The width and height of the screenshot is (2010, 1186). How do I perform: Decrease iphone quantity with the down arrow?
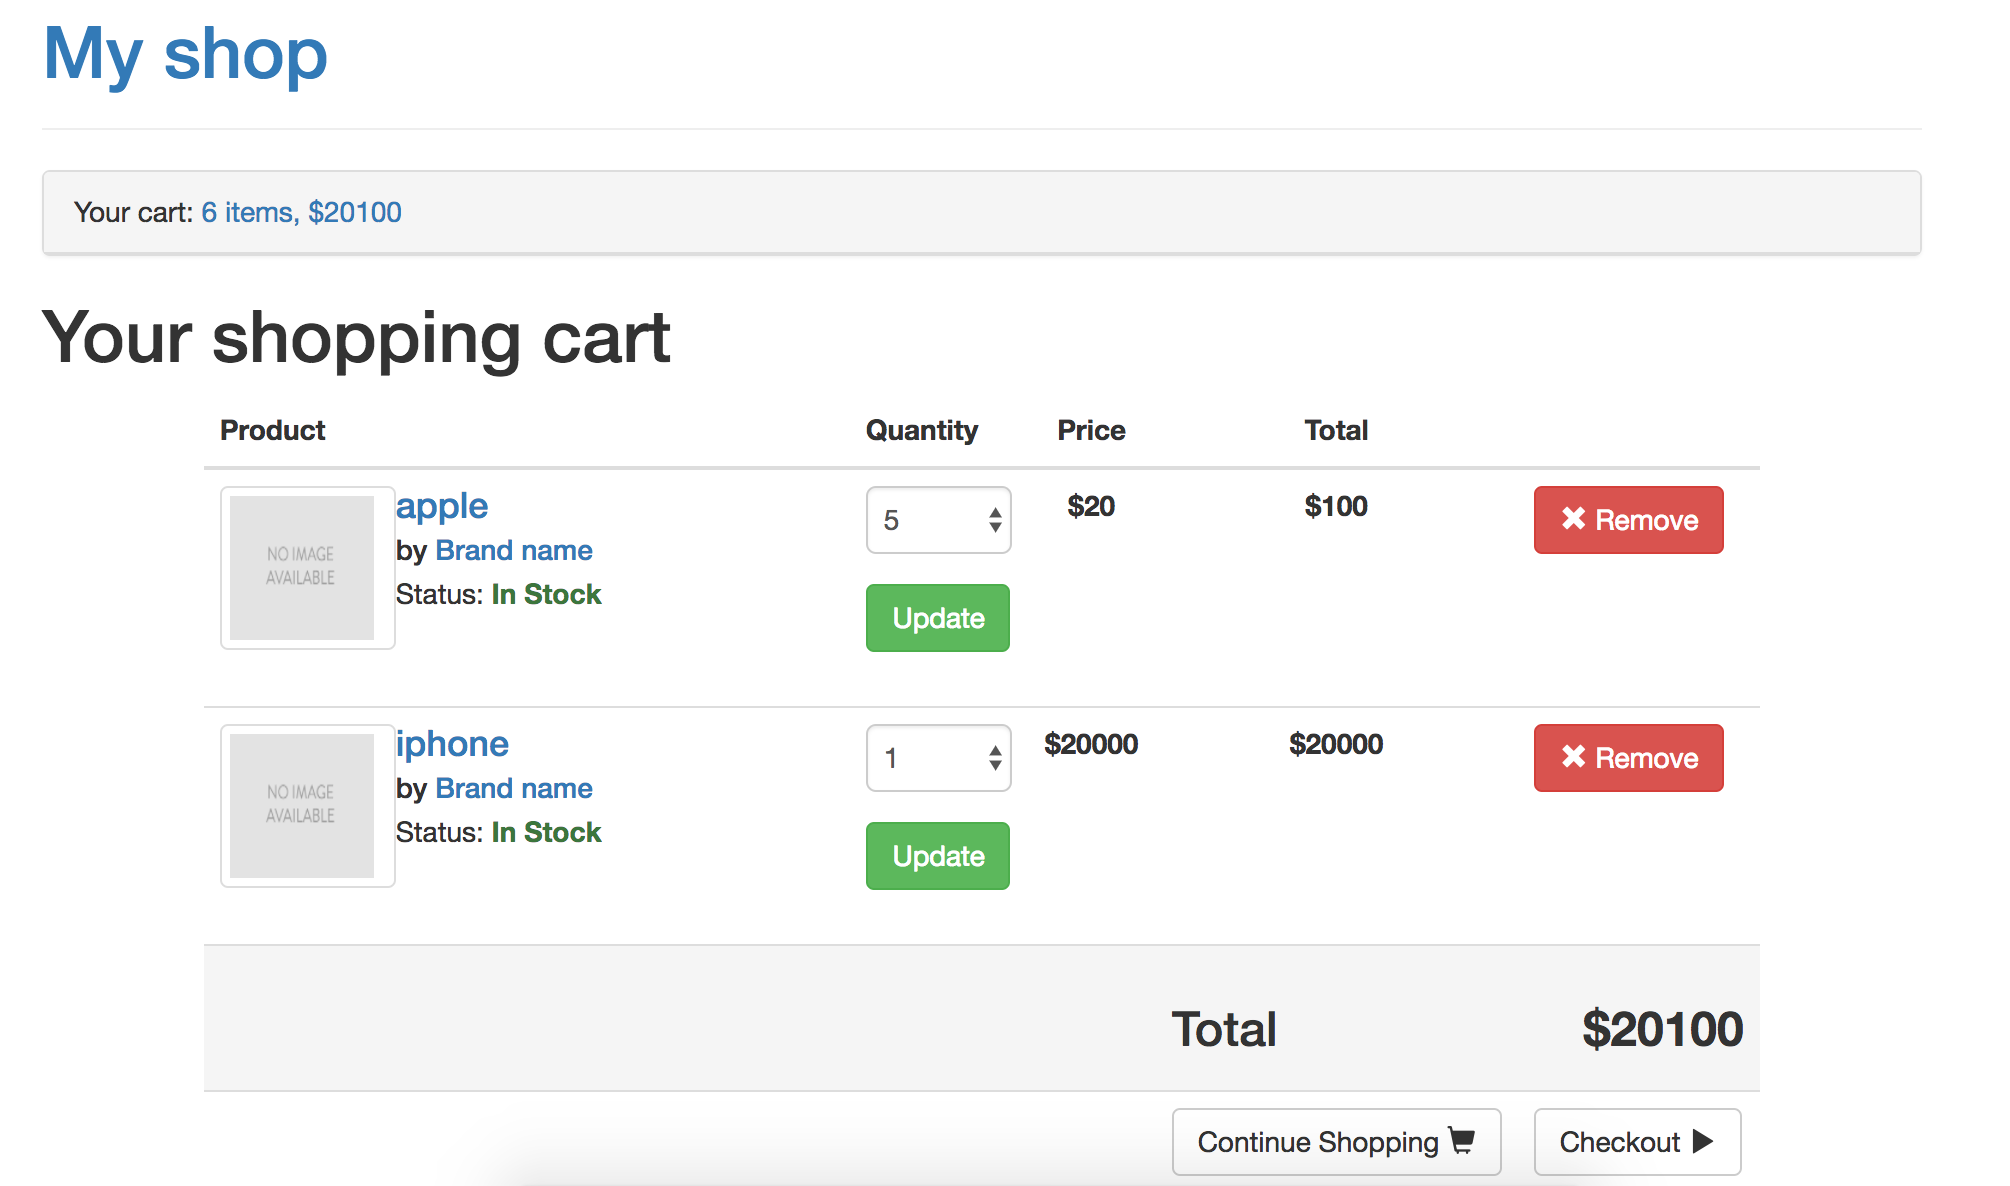995,765
